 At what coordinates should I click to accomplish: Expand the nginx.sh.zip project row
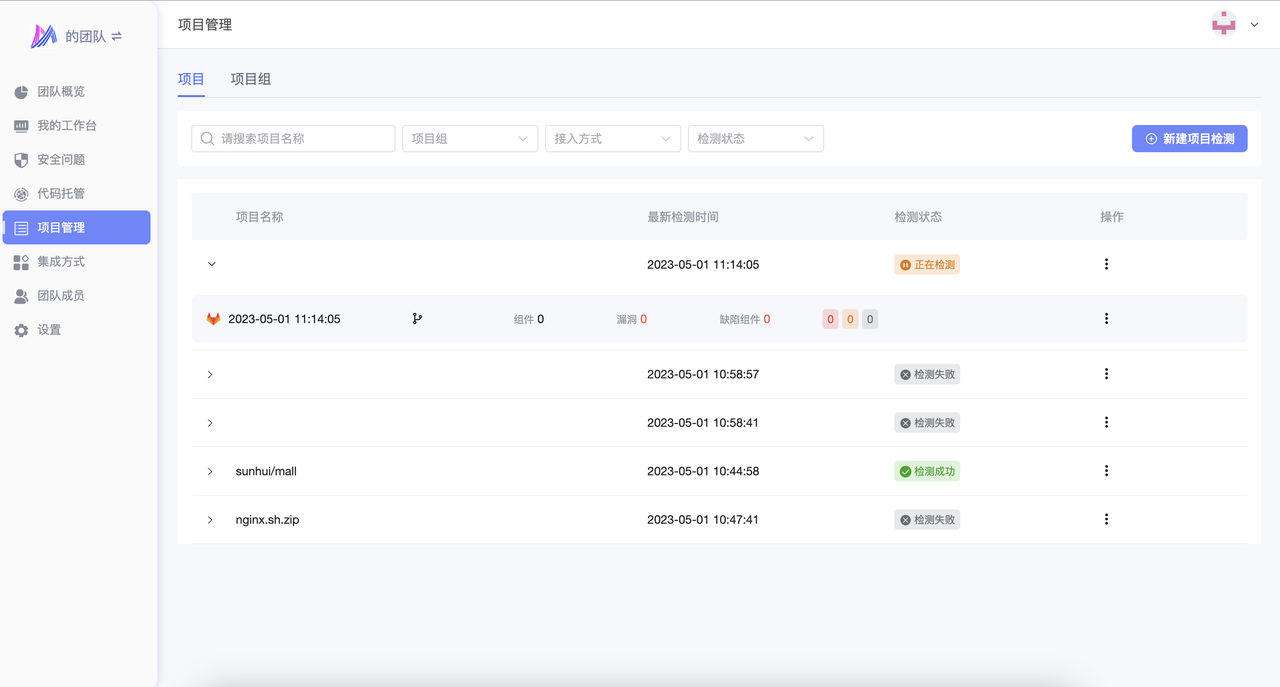click(x=210, y=520)
